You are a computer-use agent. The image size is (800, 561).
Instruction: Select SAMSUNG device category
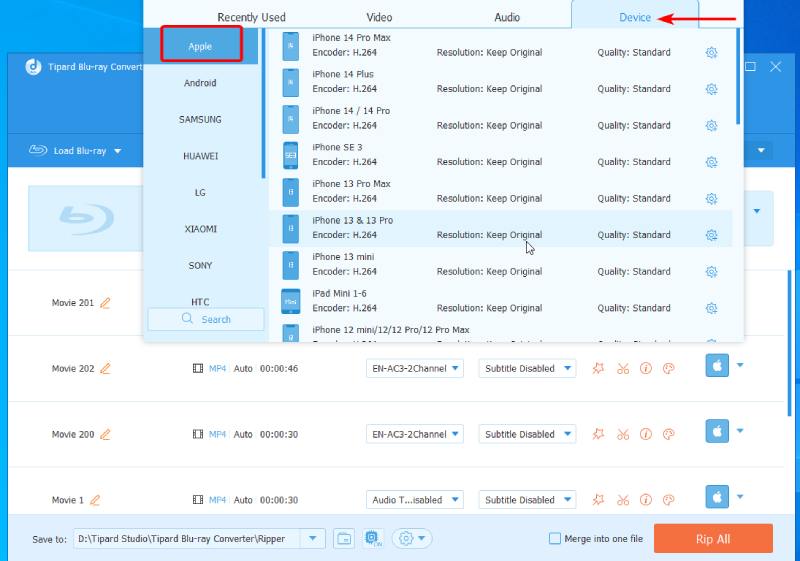(x=200, y=119)
